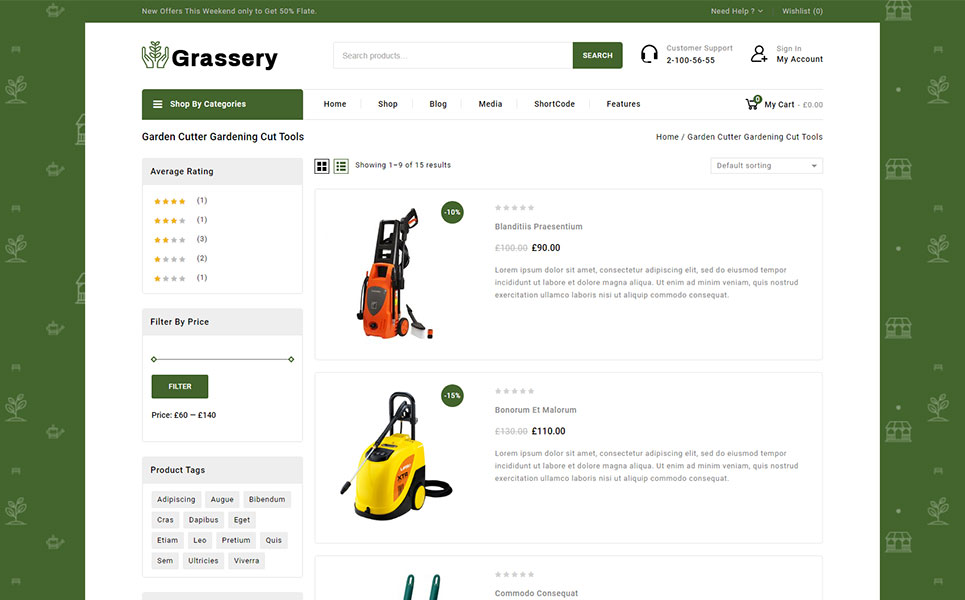The height and width of the screenshot is (600, 965).
Task: Open the ShortCode menu item
Action: [554, 104]
